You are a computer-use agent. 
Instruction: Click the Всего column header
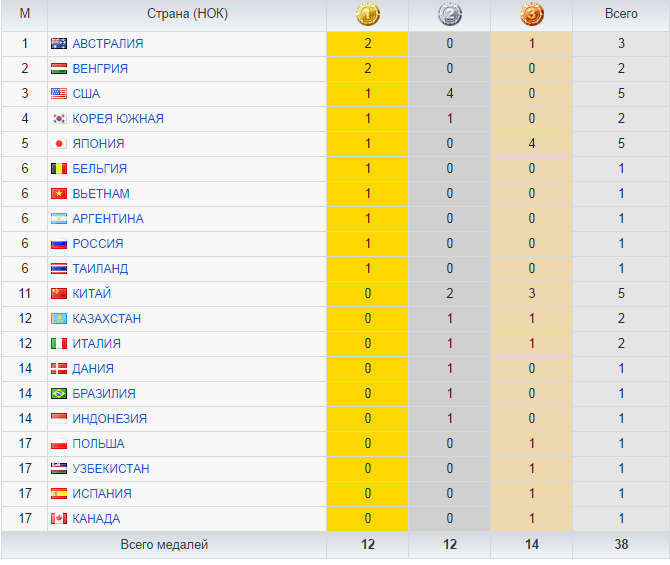click(621, 15)
